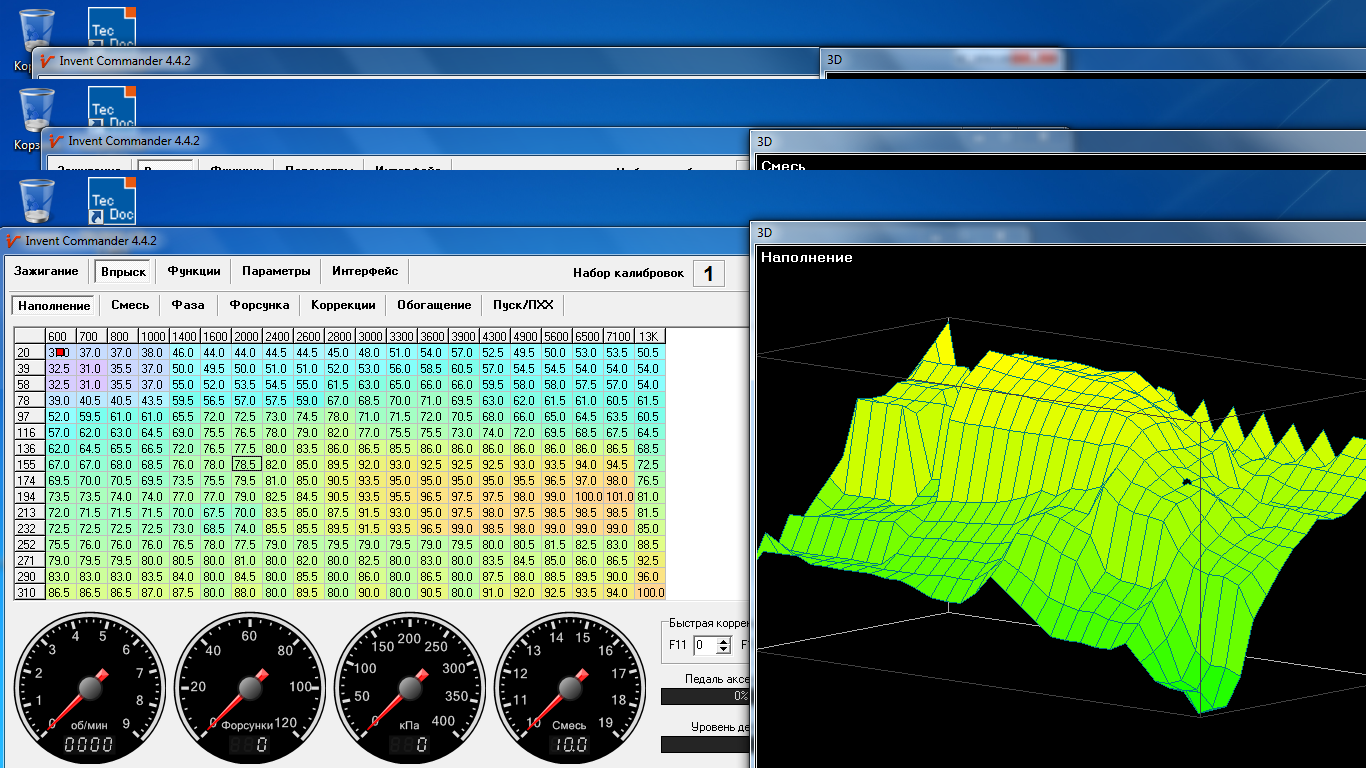The image size is (1366, 768).
Task: Select the lowest Tec Doc desktop shortcut
Action: click(x=111, y=199)
